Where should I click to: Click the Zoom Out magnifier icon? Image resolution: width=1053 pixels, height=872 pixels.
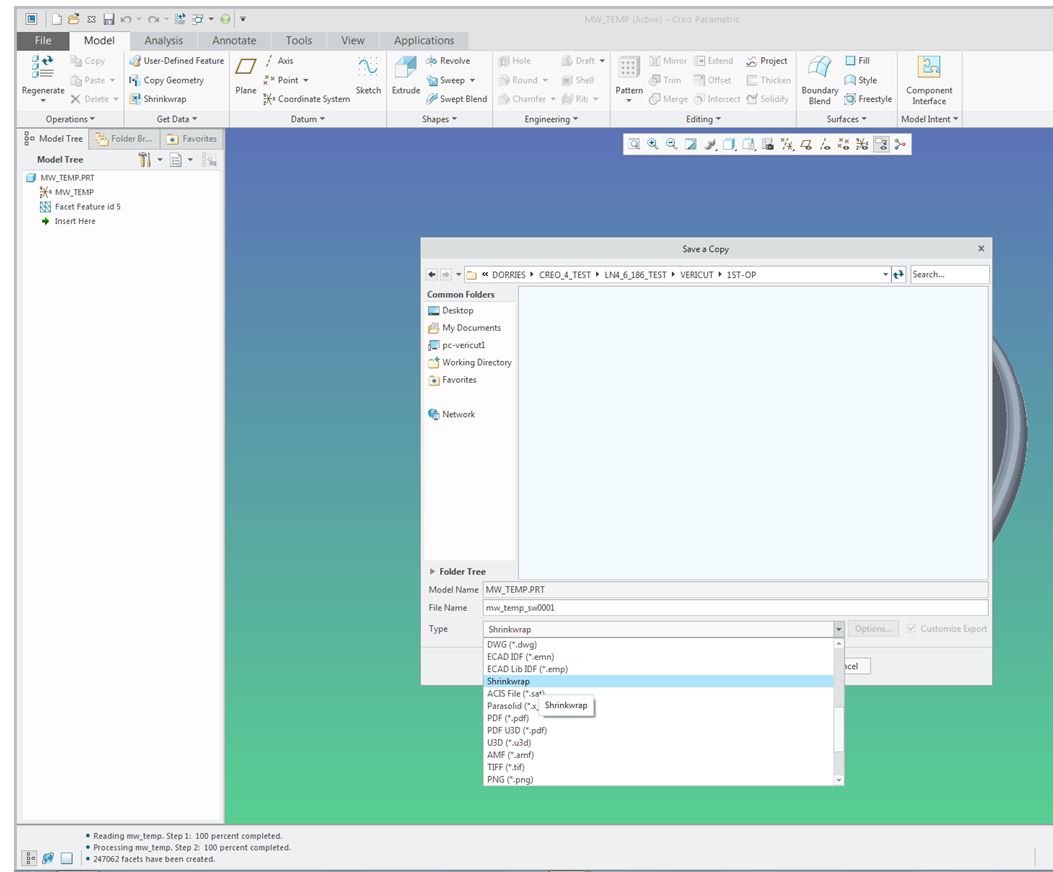[x=672, y=144]
